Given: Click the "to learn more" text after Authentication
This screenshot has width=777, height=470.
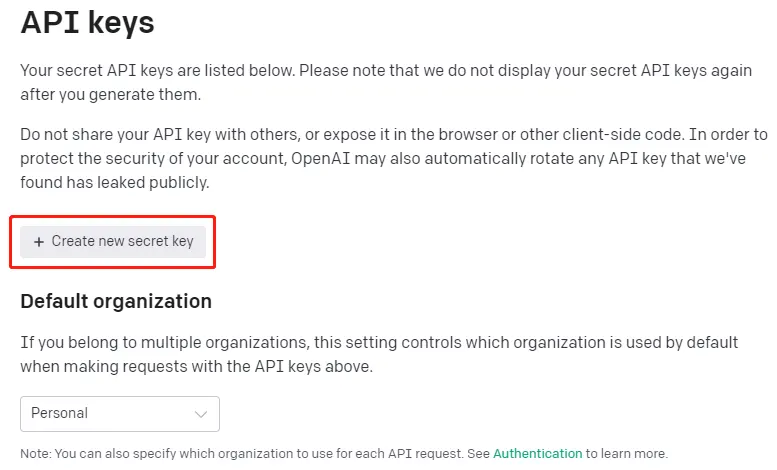Looking at the screenshot, I should tap(626, 453).
